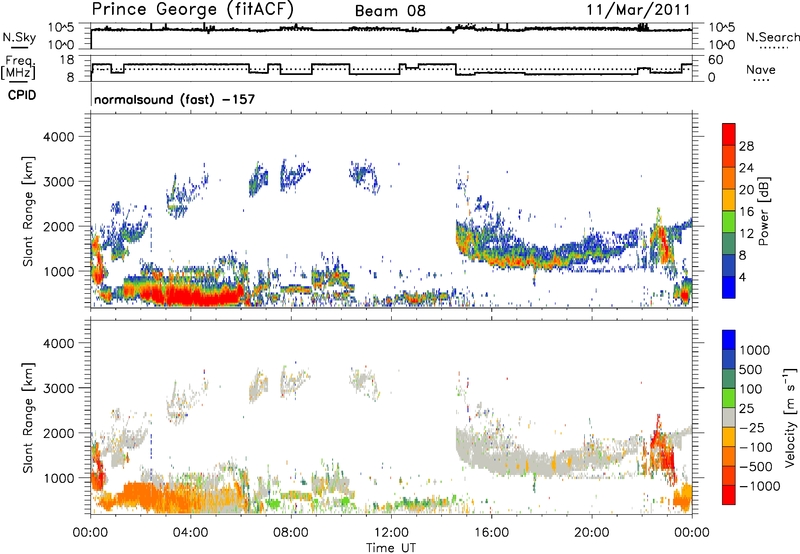Click the '500' velocity color bar label
This screenshot has height=554, width=800.
[x=751, y=370]
